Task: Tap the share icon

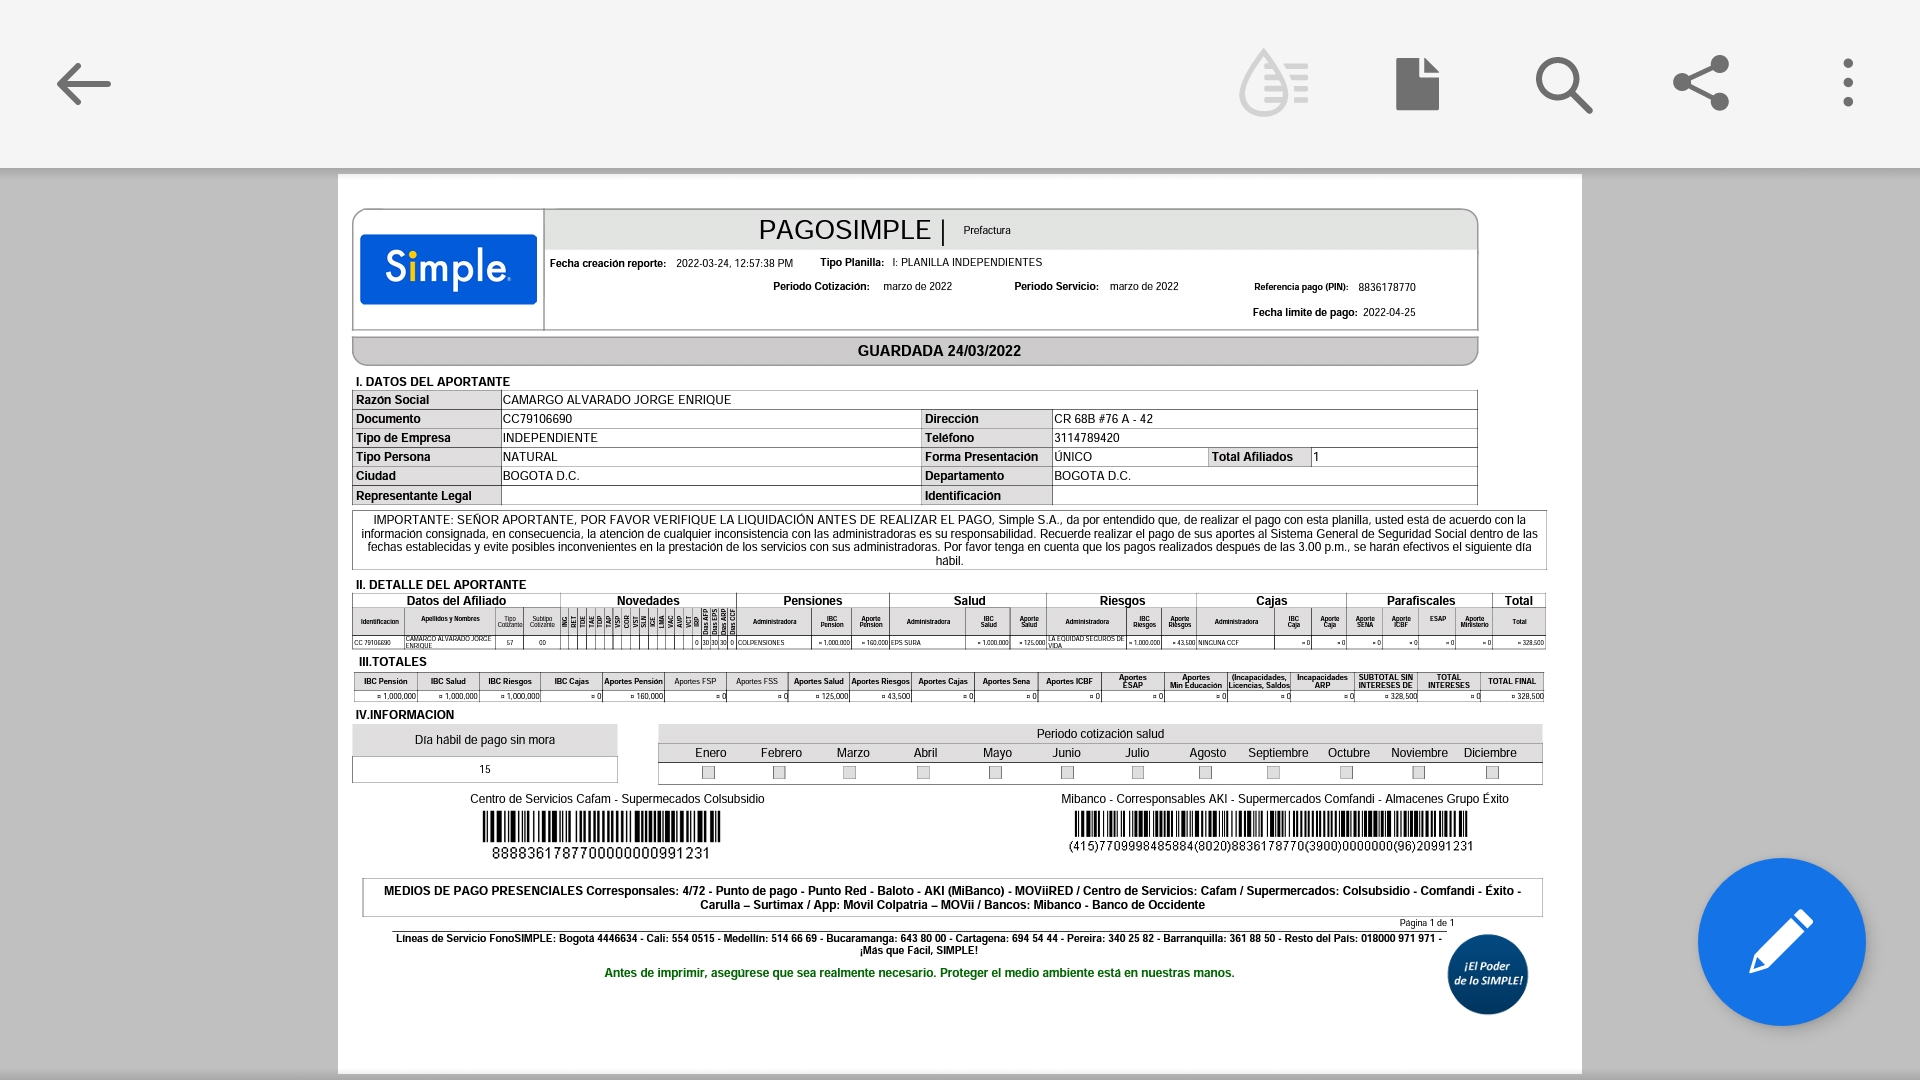Action: [1701, 83]
